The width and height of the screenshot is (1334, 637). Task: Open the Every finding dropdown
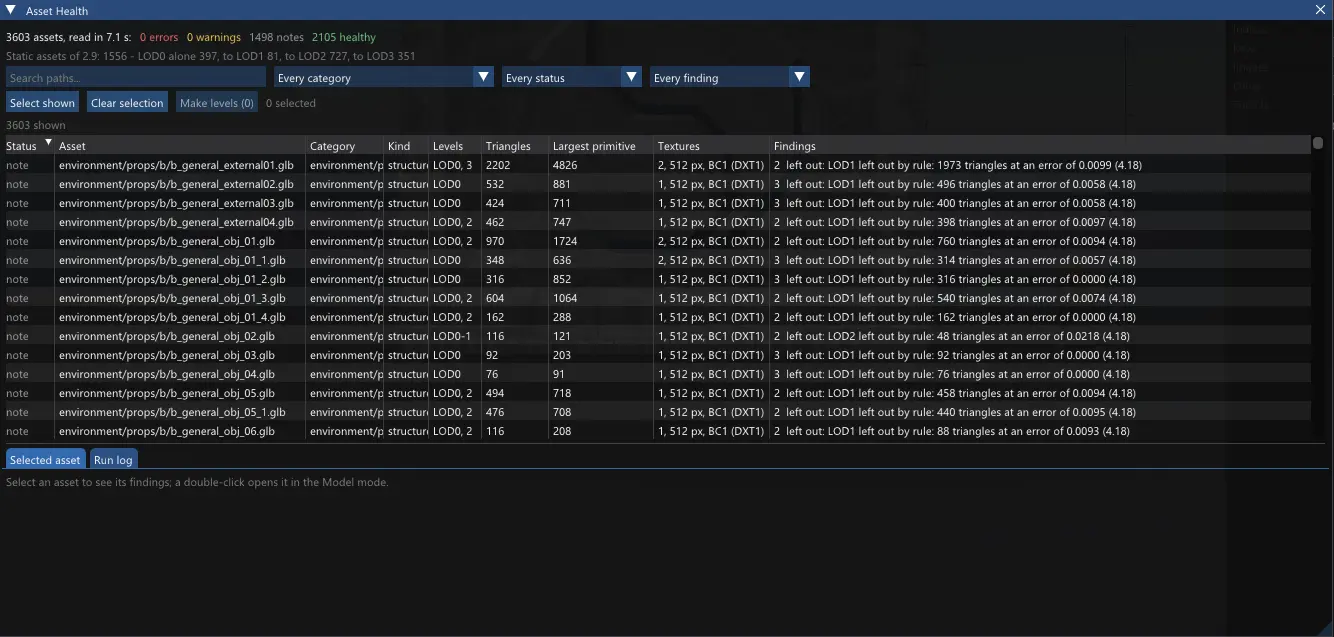pos(729,78)
